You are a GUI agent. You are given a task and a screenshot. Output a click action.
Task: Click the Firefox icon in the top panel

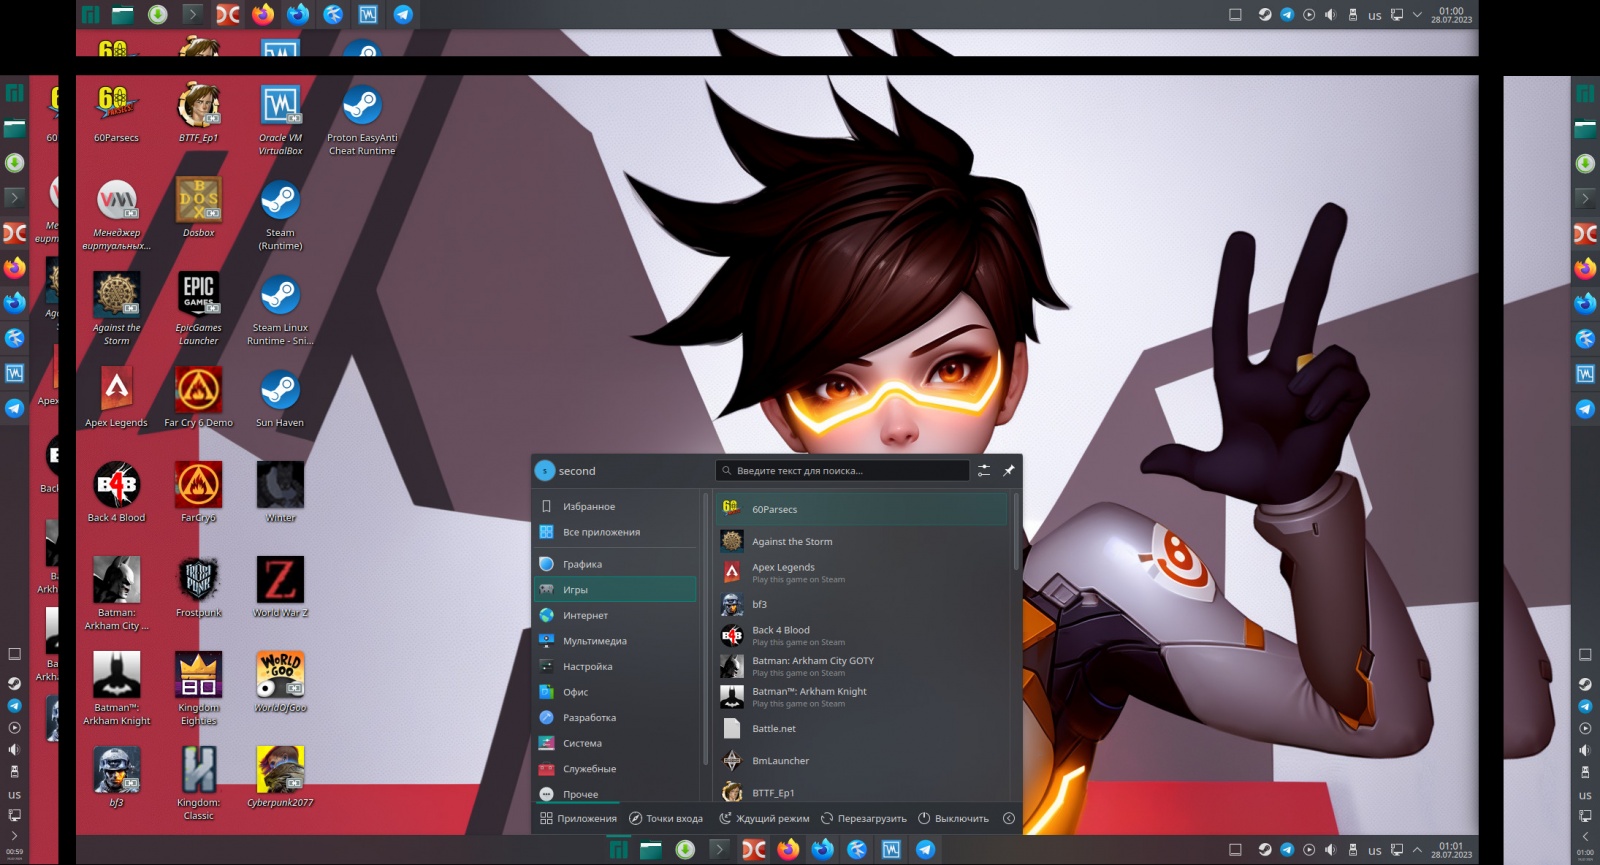pyautogui.click(x=263, y=14)
